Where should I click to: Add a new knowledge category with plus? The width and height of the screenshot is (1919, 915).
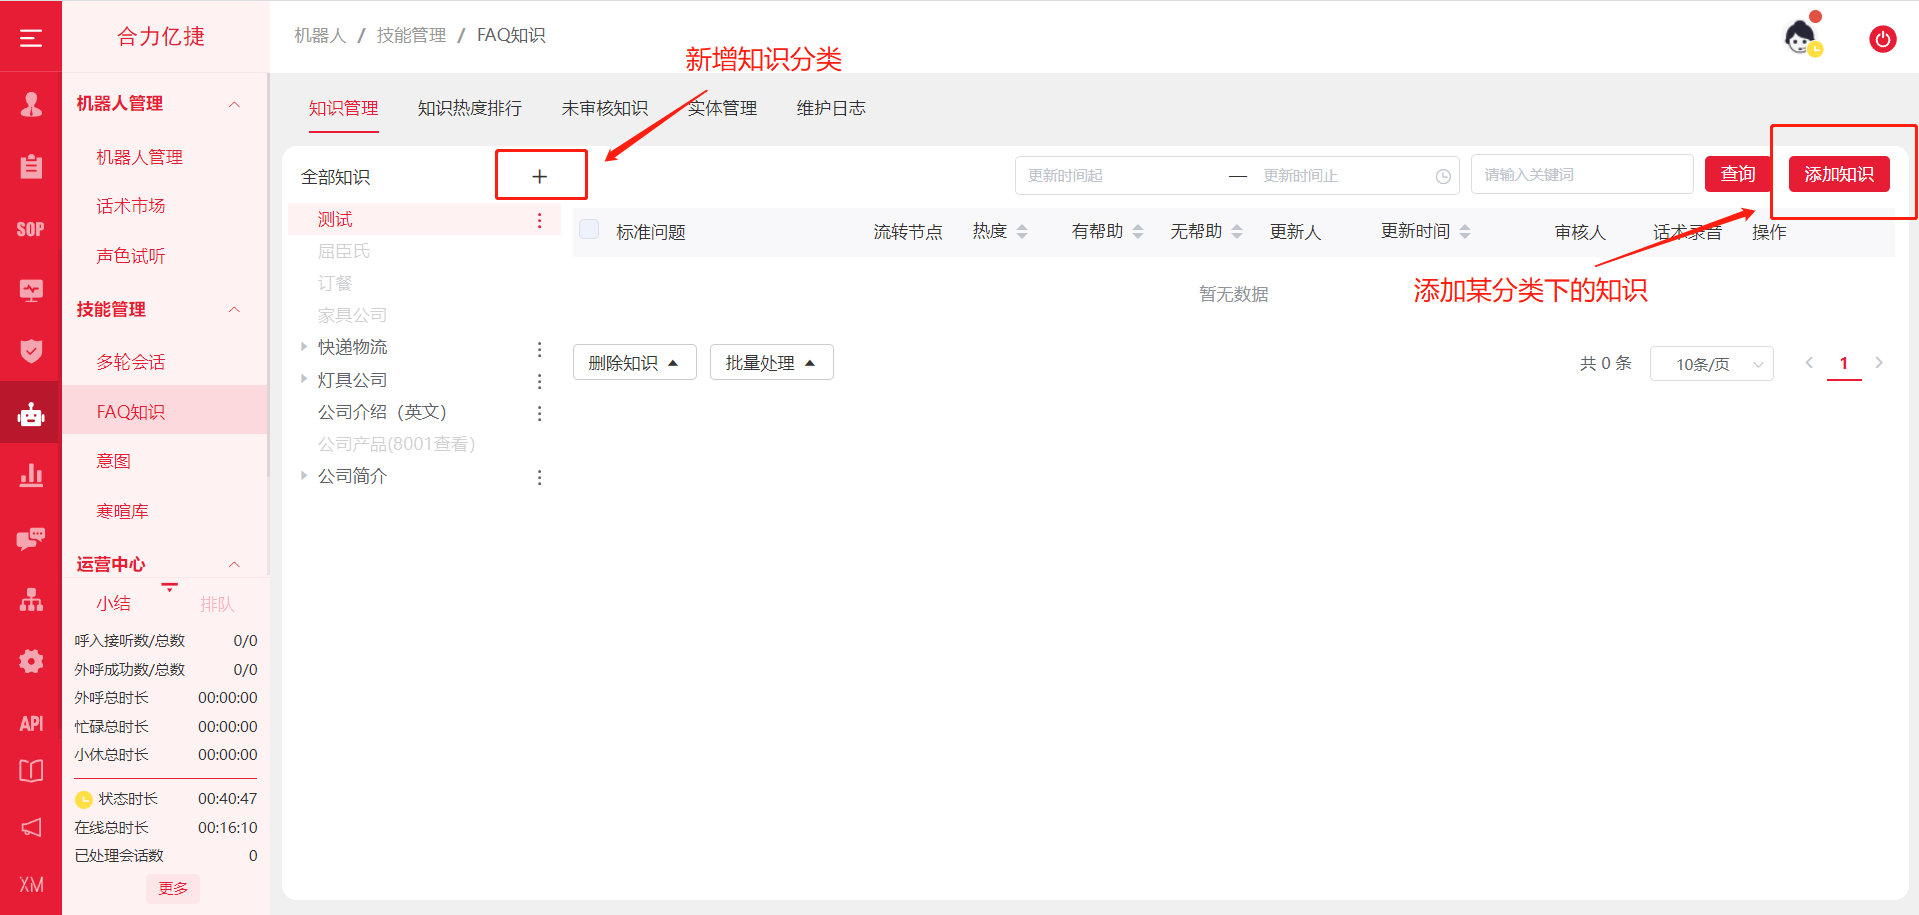[x=540, y=176]
